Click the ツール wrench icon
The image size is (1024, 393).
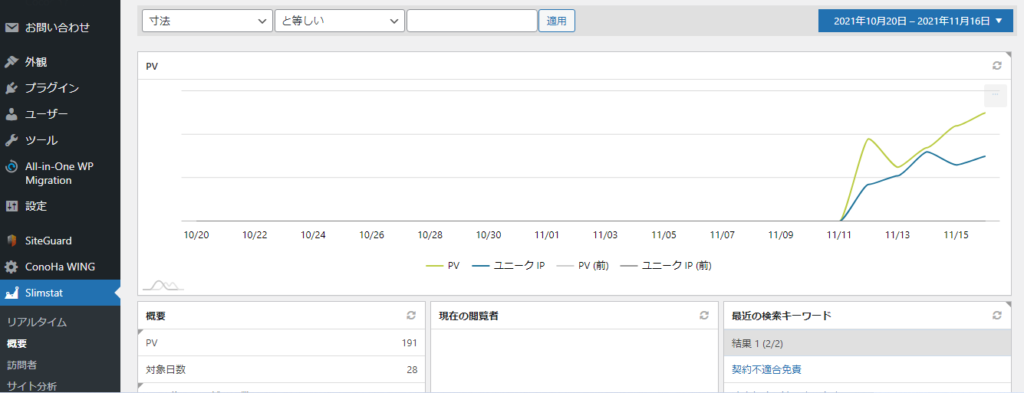[11, 140]
